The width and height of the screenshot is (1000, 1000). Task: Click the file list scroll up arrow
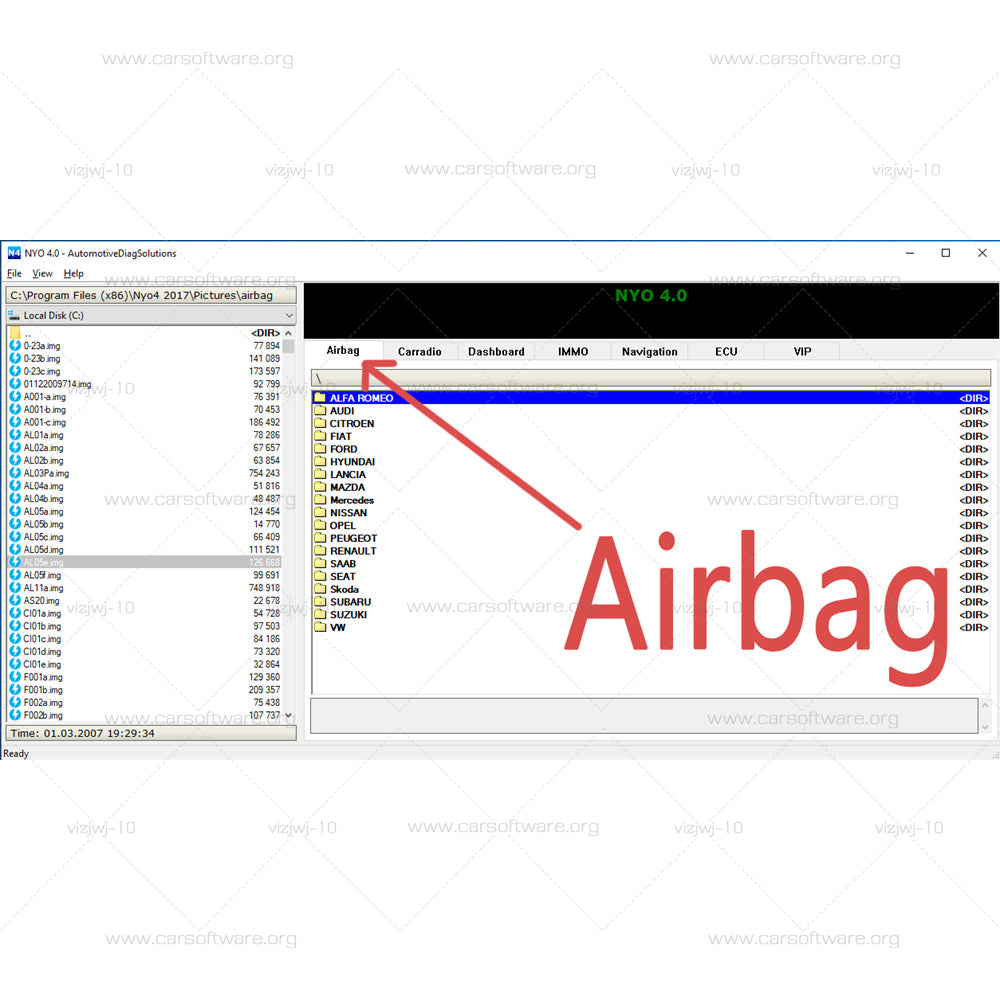coord(289,333)
